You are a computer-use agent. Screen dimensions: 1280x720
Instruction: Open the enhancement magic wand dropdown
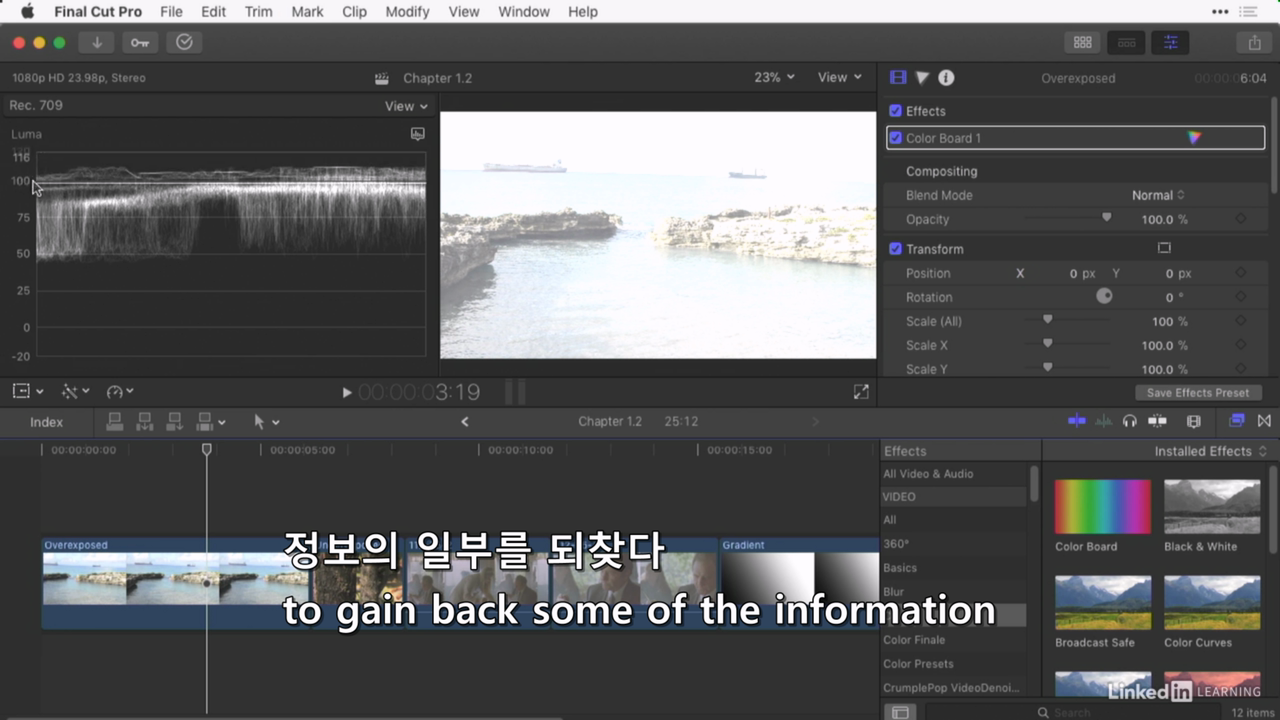(x=76, y=392)
